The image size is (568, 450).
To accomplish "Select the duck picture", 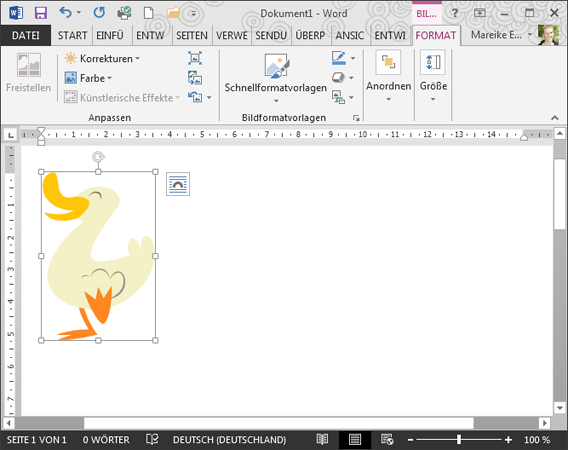I will (98, 256).
